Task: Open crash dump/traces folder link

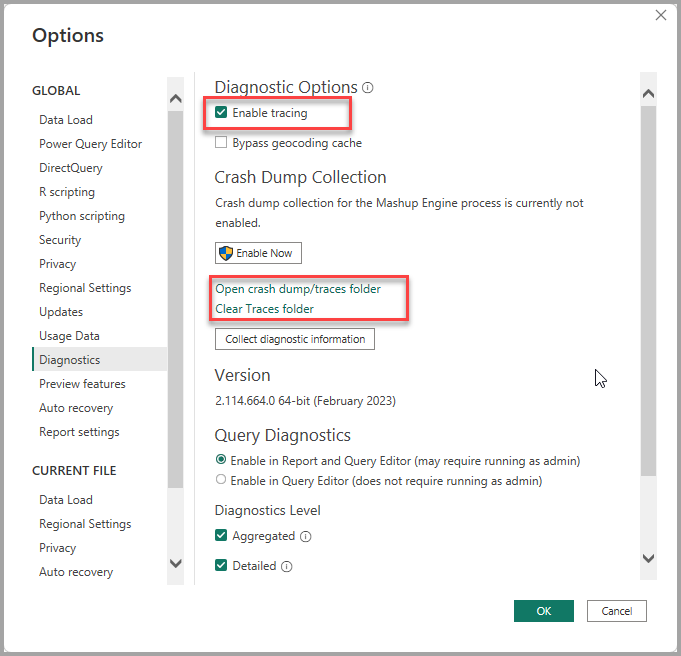Action: [x=298, y=289]
